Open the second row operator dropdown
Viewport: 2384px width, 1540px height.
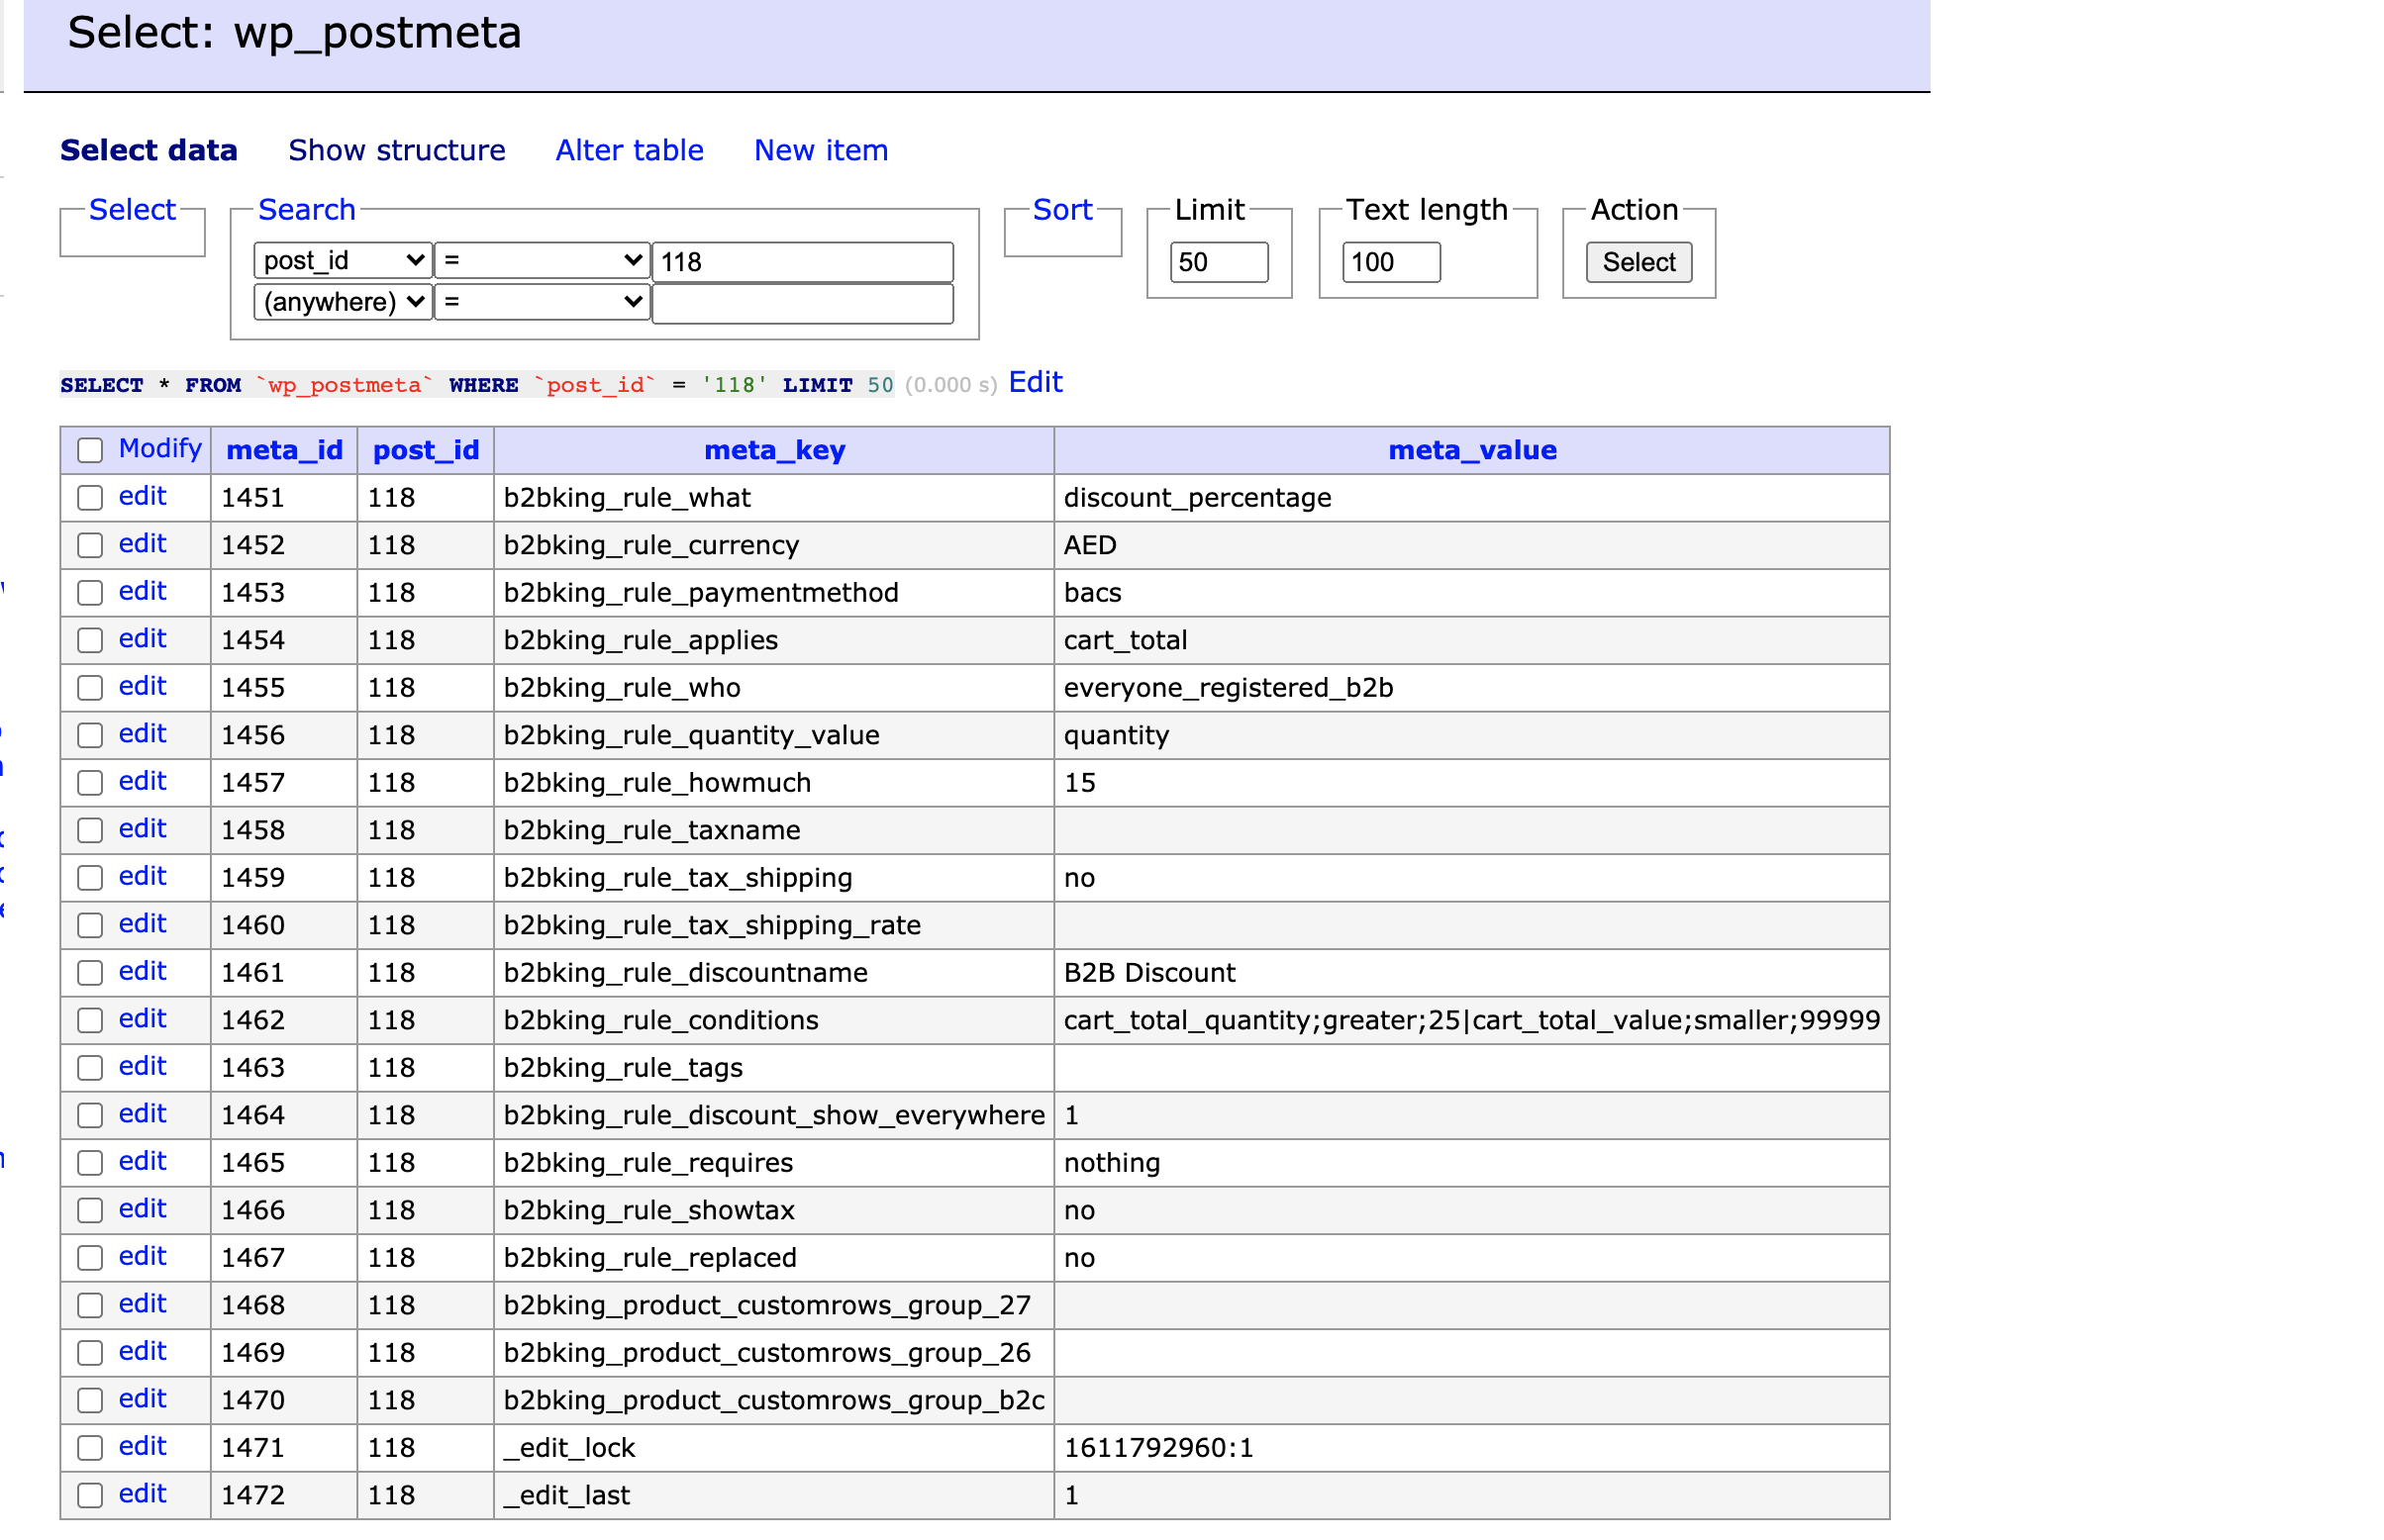541,302
